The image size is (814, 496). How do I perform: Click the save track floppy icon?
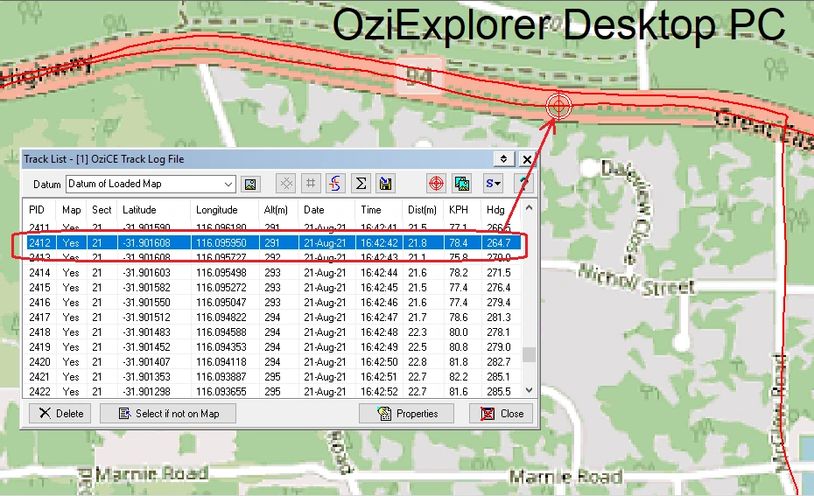[x=386, y=183]
